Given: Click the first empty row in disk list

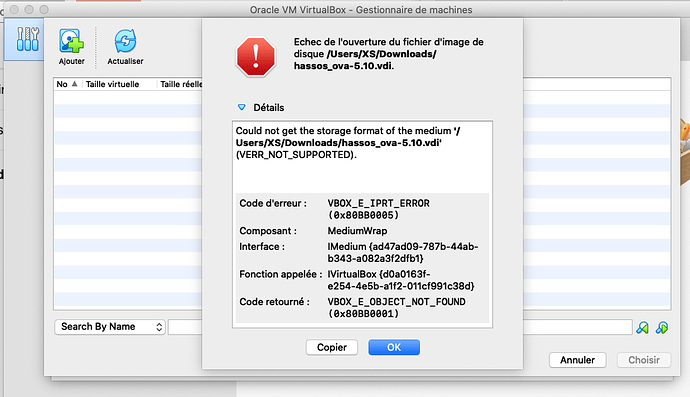Looking at the screenshot, I should (128, 97).
